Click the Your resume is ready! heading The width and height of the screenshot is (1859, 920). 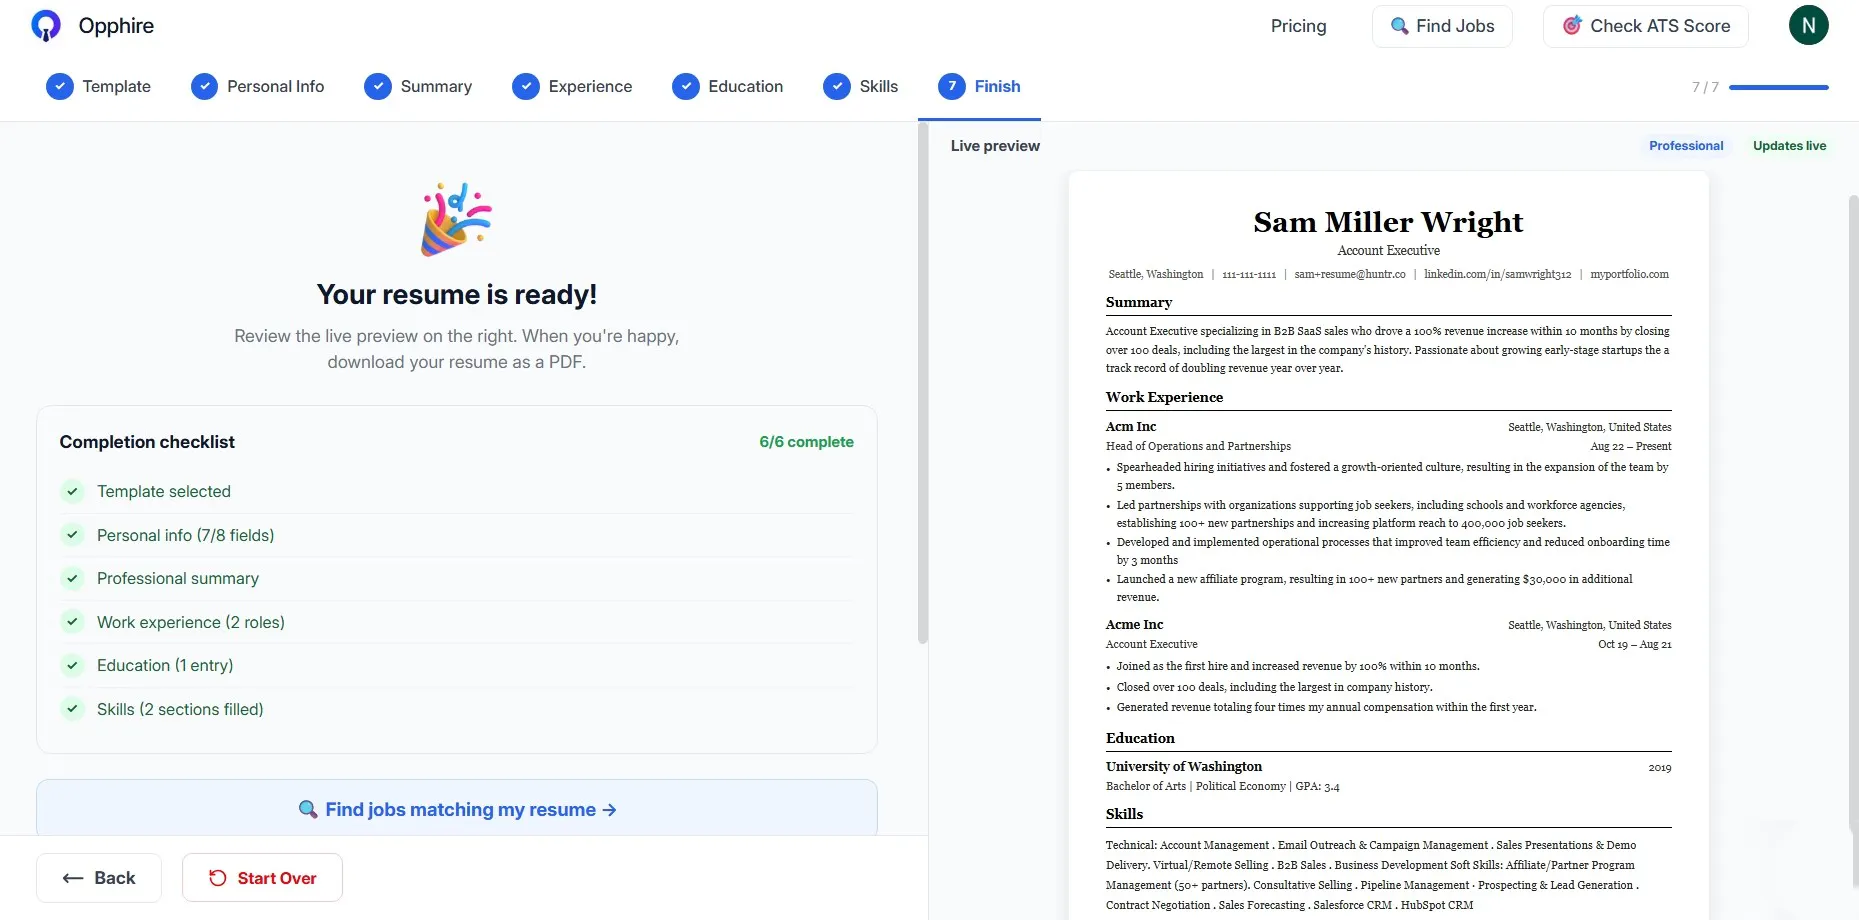pyautogui.click(x=457, y=294)
